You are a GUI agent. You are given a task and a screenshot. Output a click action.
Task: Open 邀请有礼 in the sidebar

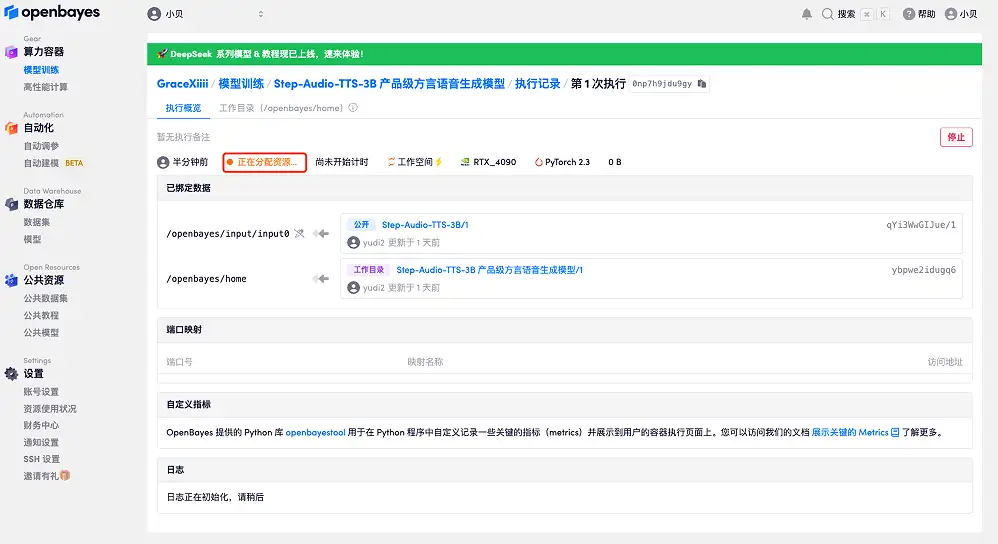pos(46,476)
